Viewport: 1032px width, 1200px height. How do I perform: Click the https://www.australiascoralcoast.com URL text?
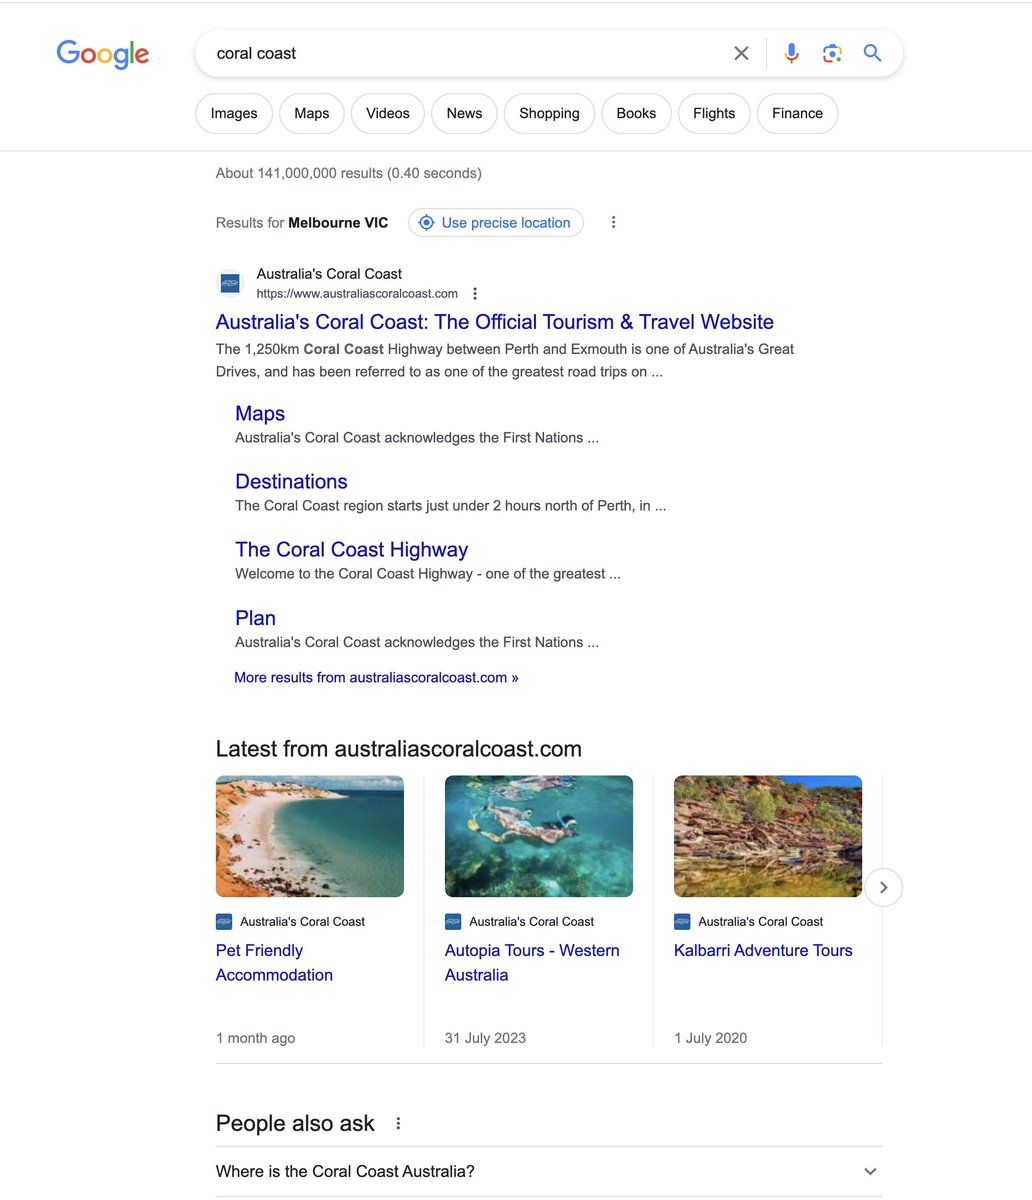(357, 294)
